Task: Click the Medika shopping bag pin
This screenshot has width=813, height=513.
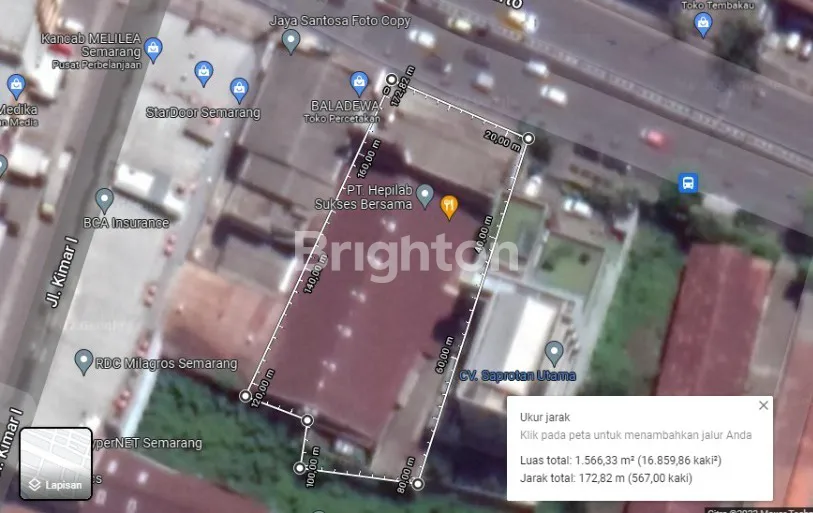Action: [15, 86]
